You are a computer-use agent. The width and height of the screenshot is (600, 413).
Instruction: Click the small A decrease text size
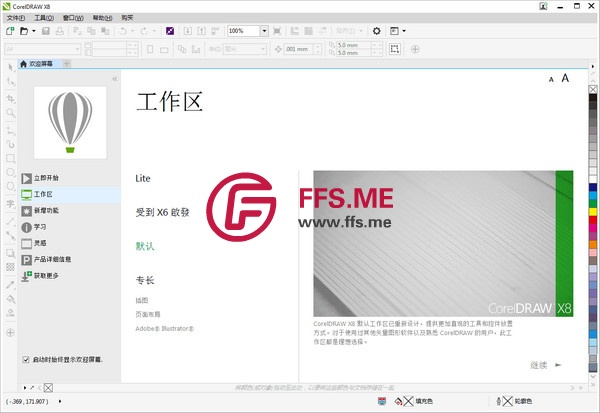[551, 80]
